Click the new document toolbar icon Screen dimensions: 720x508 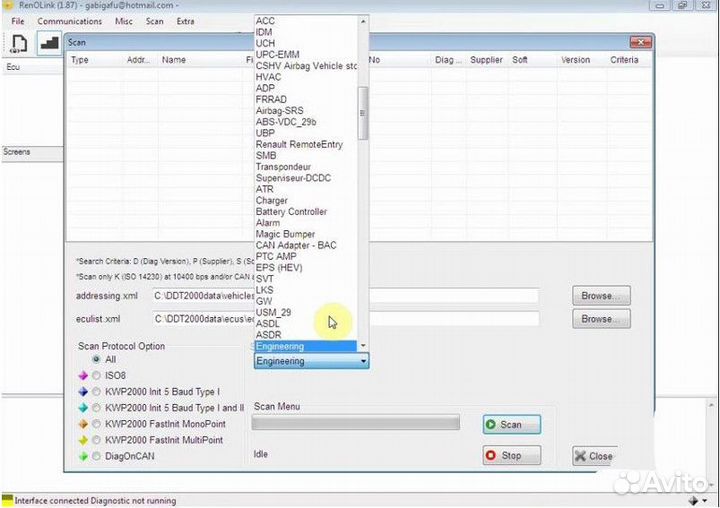pyautogui.click(x=19, y=43)
